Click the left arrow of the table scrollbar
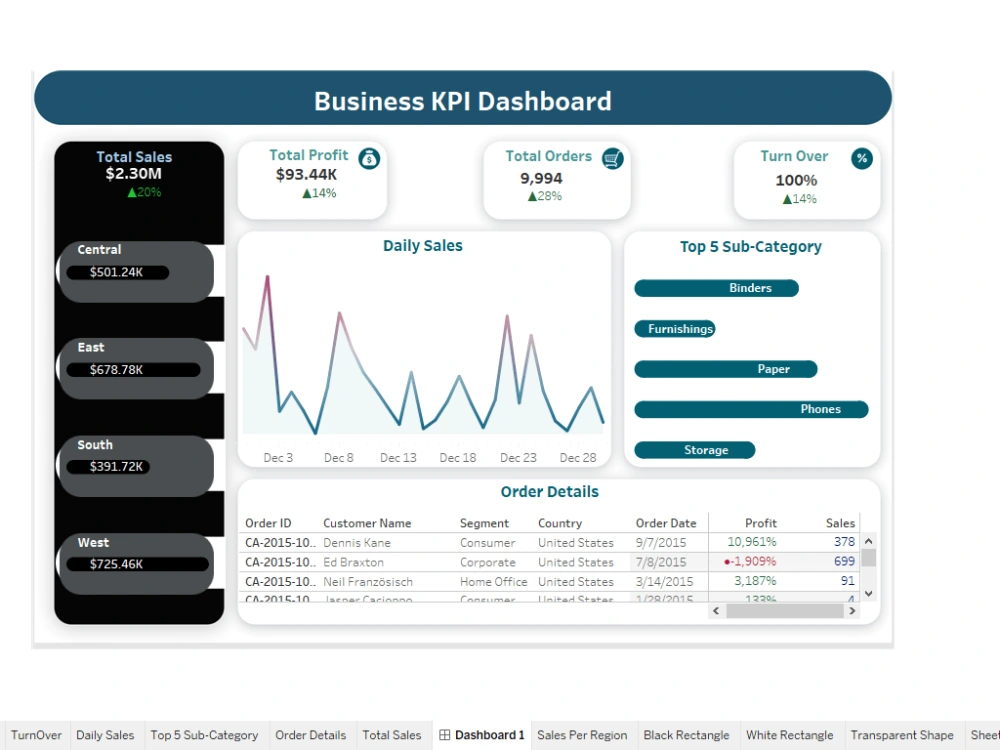This screenshot has height=750, width=1000. coord(717,610)
